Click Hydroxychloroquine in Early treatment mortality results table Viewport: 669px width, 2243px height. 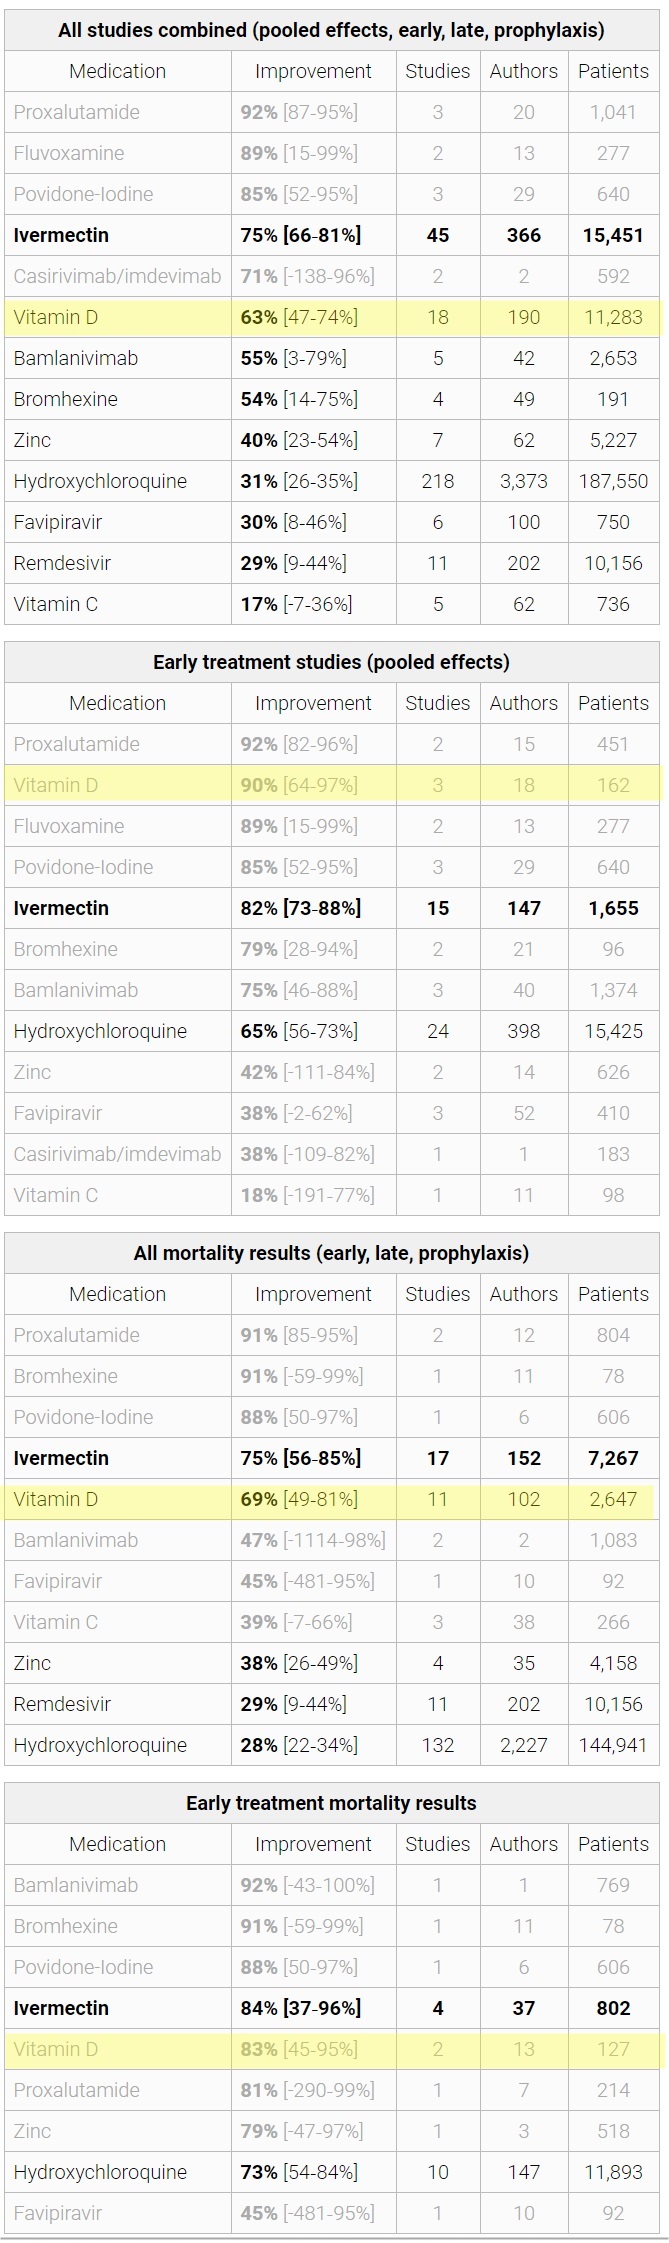[100, 2172]
